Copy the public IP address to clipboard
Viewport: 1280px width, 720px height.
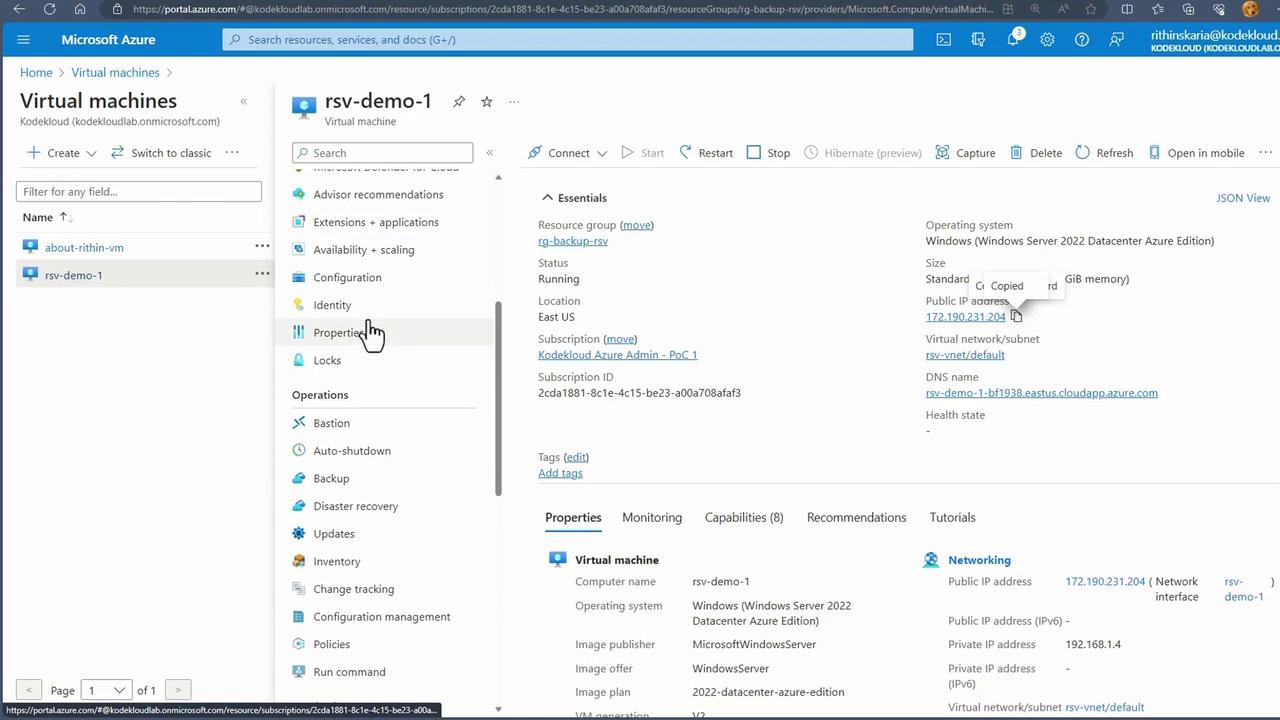[x=1016, y=316]
